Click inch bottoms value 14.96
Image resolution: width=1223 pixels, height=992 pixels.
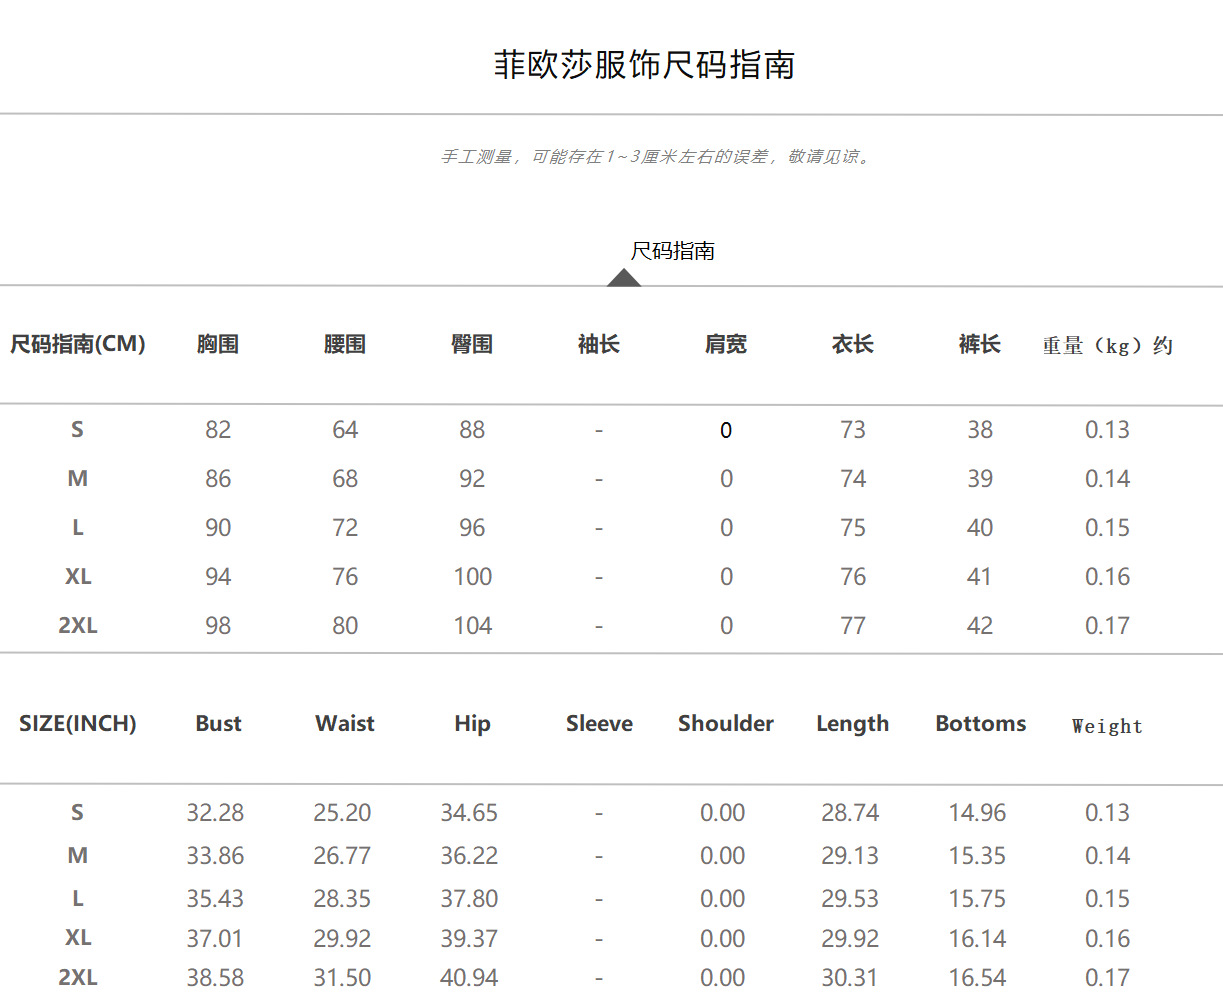pos(977,813)
